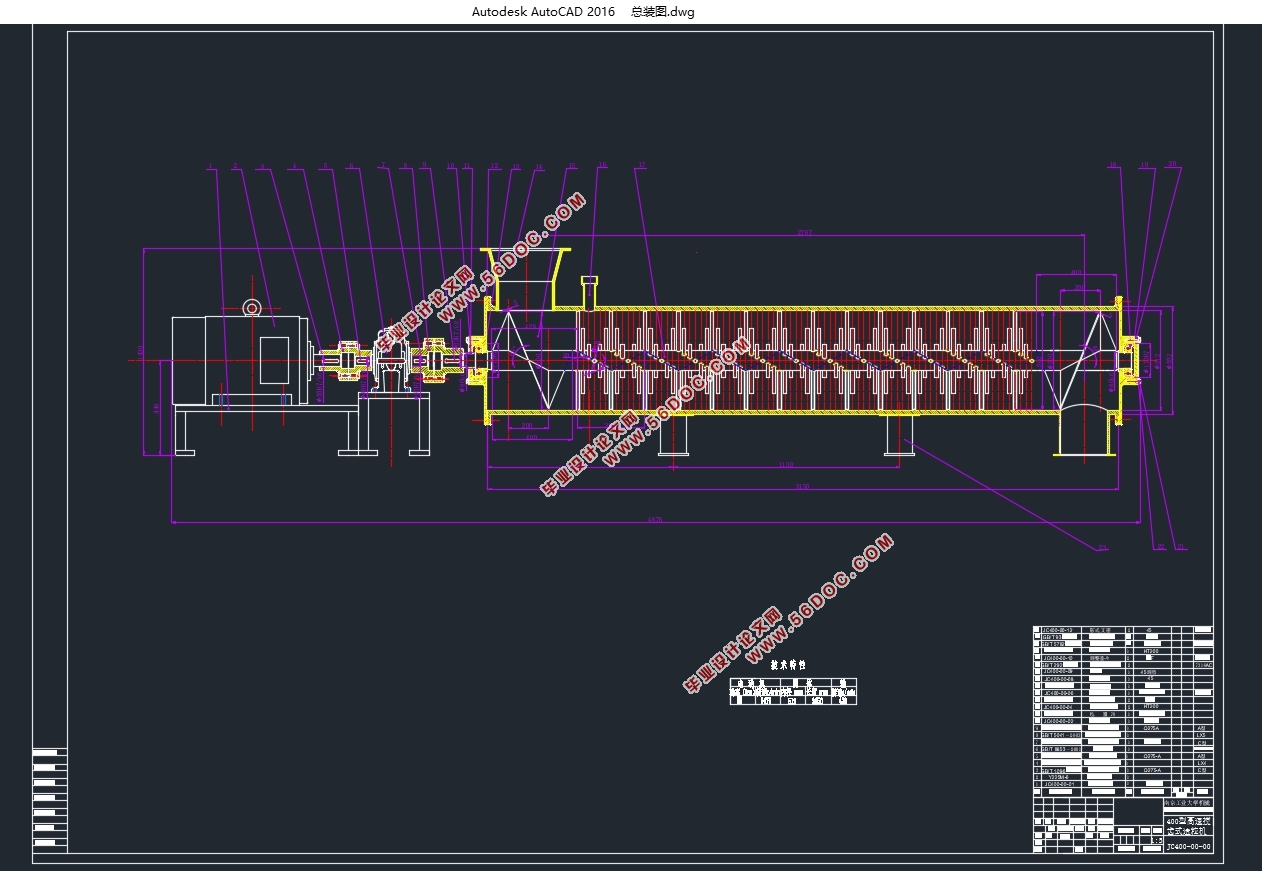Select the 技术特性 heading text
The height and width of the screenshot is (871, 1262).
click(788, 665)
